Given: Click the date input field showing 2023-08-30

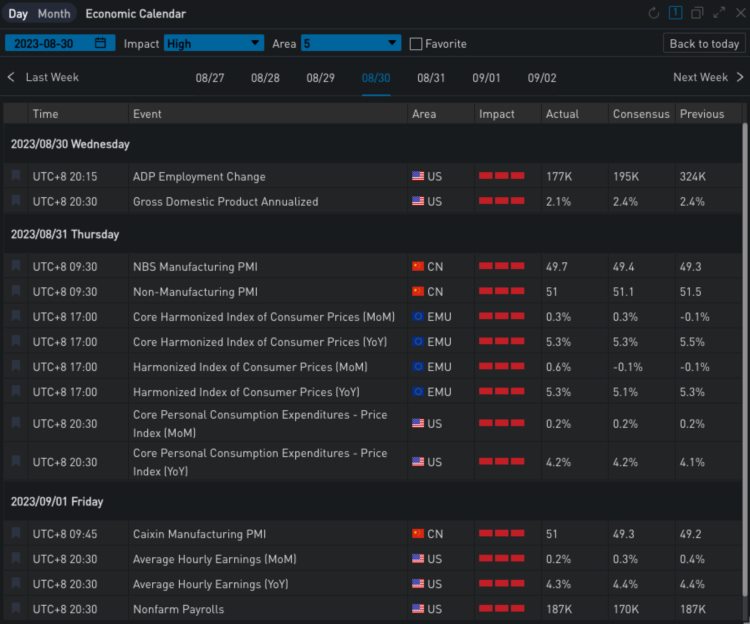Looking at the screenshot, I should (x=48, y=43).
